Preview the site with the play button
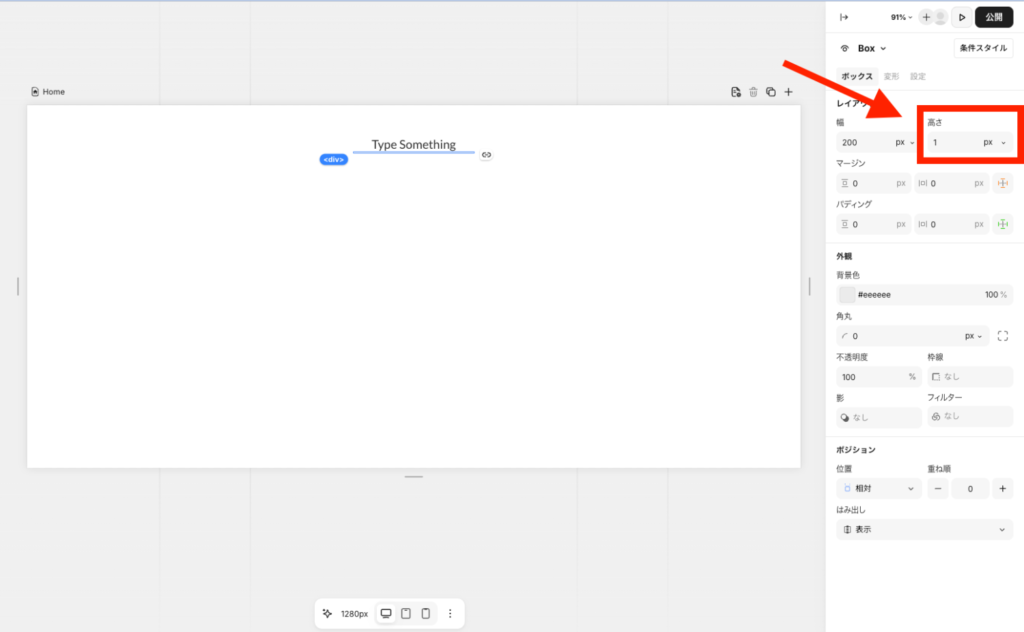Screen dimensions: 1024x632 tap(962, 17)
